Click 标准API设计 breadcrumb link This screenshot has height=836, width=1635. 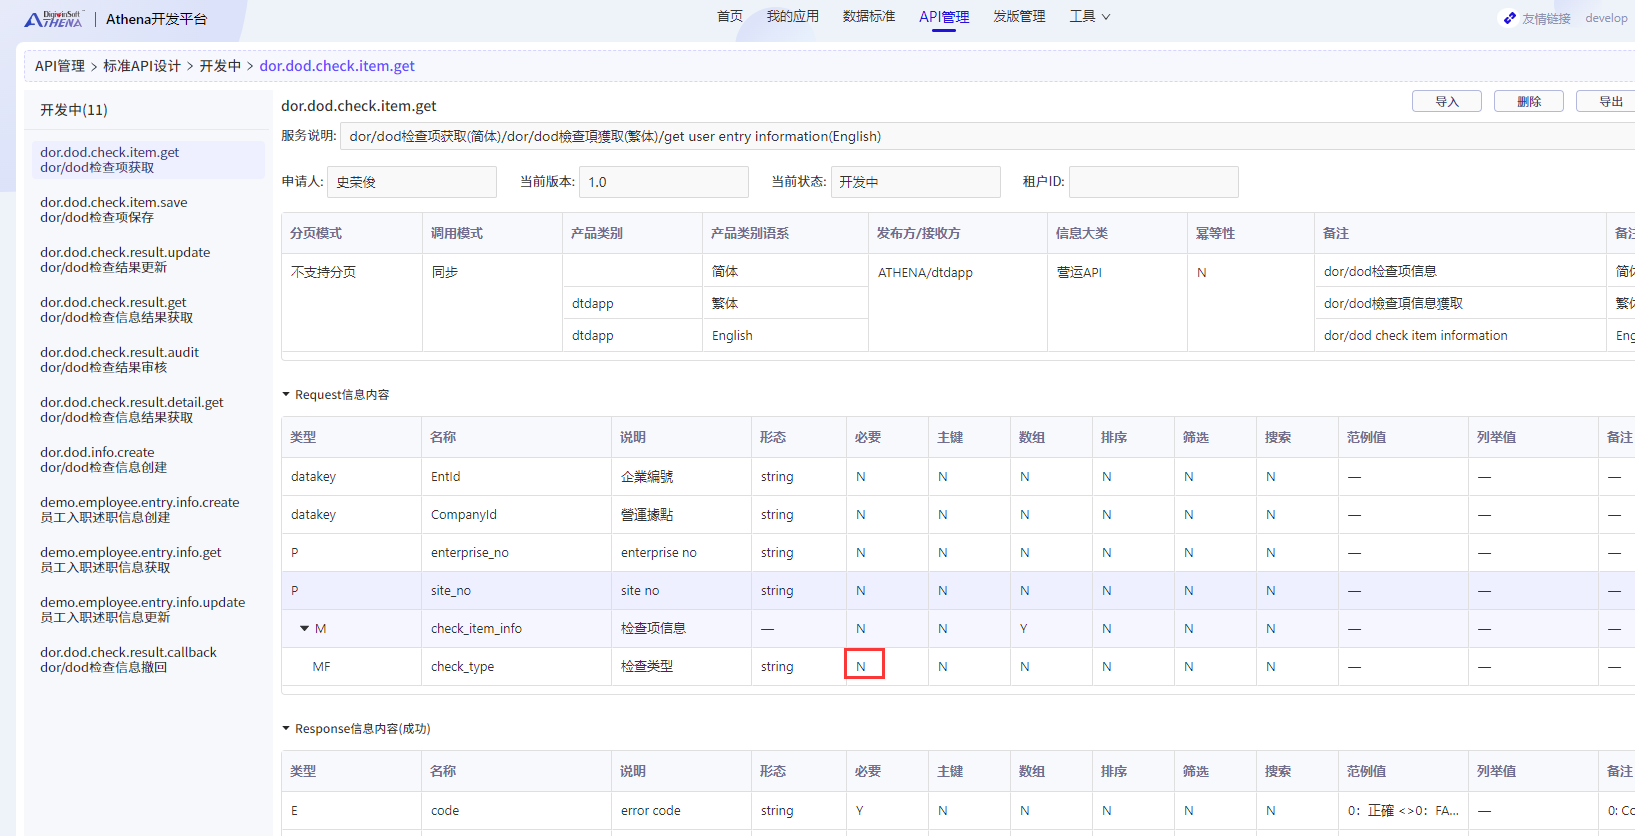coord(142,66)
